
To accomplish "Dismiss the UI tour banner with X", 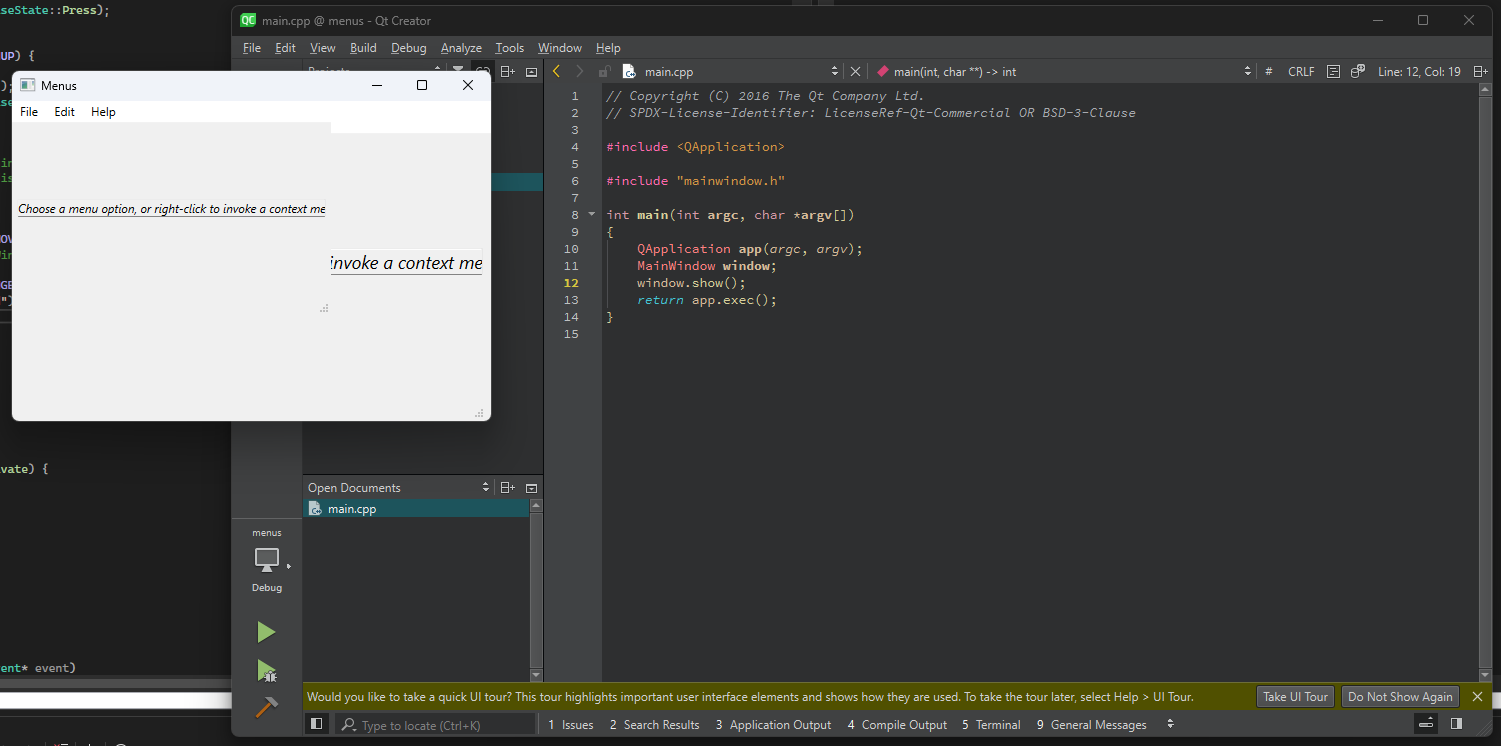I will (1477, 696).
